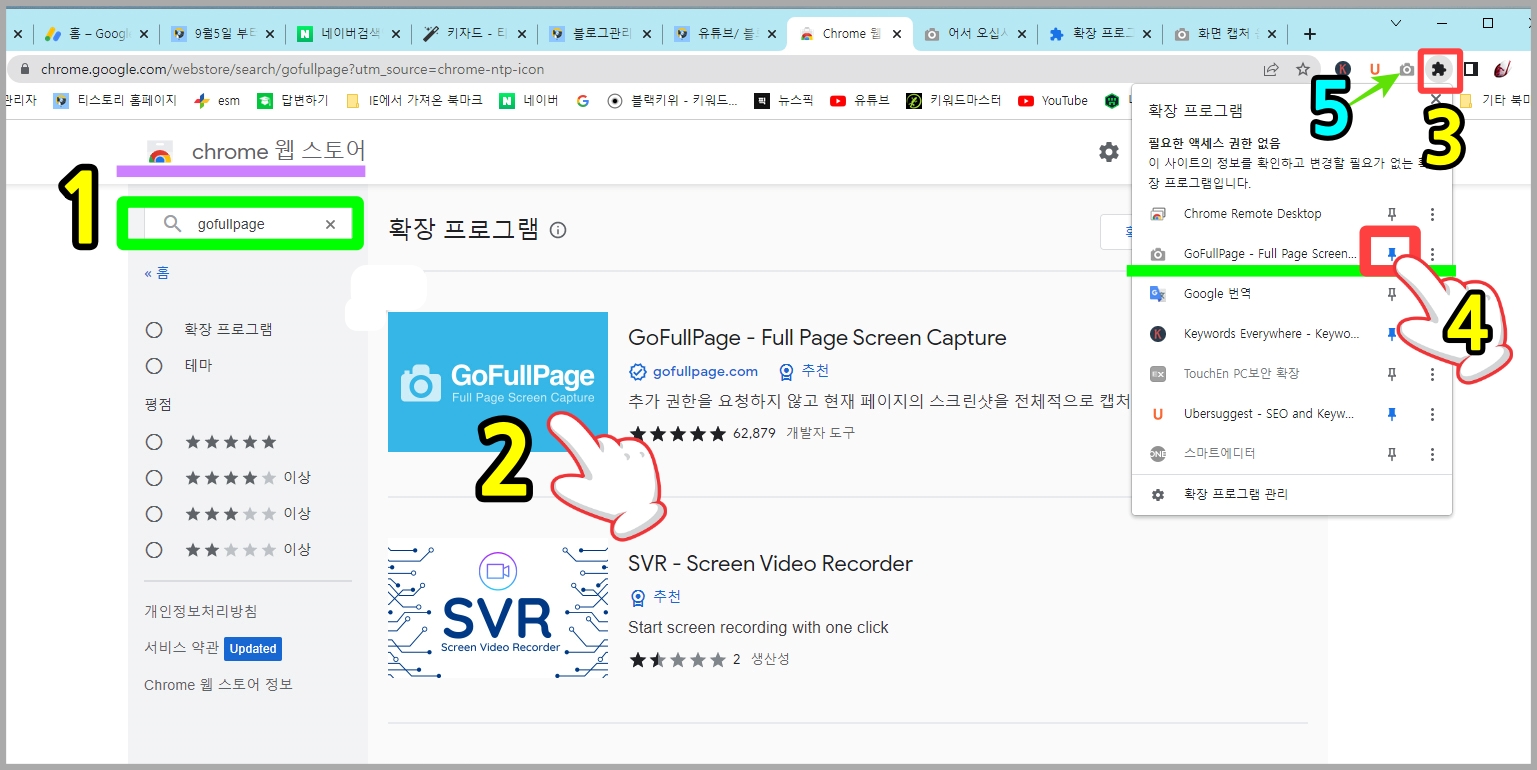Switch to the 블로그관리 tab

[x=598, y=34]
